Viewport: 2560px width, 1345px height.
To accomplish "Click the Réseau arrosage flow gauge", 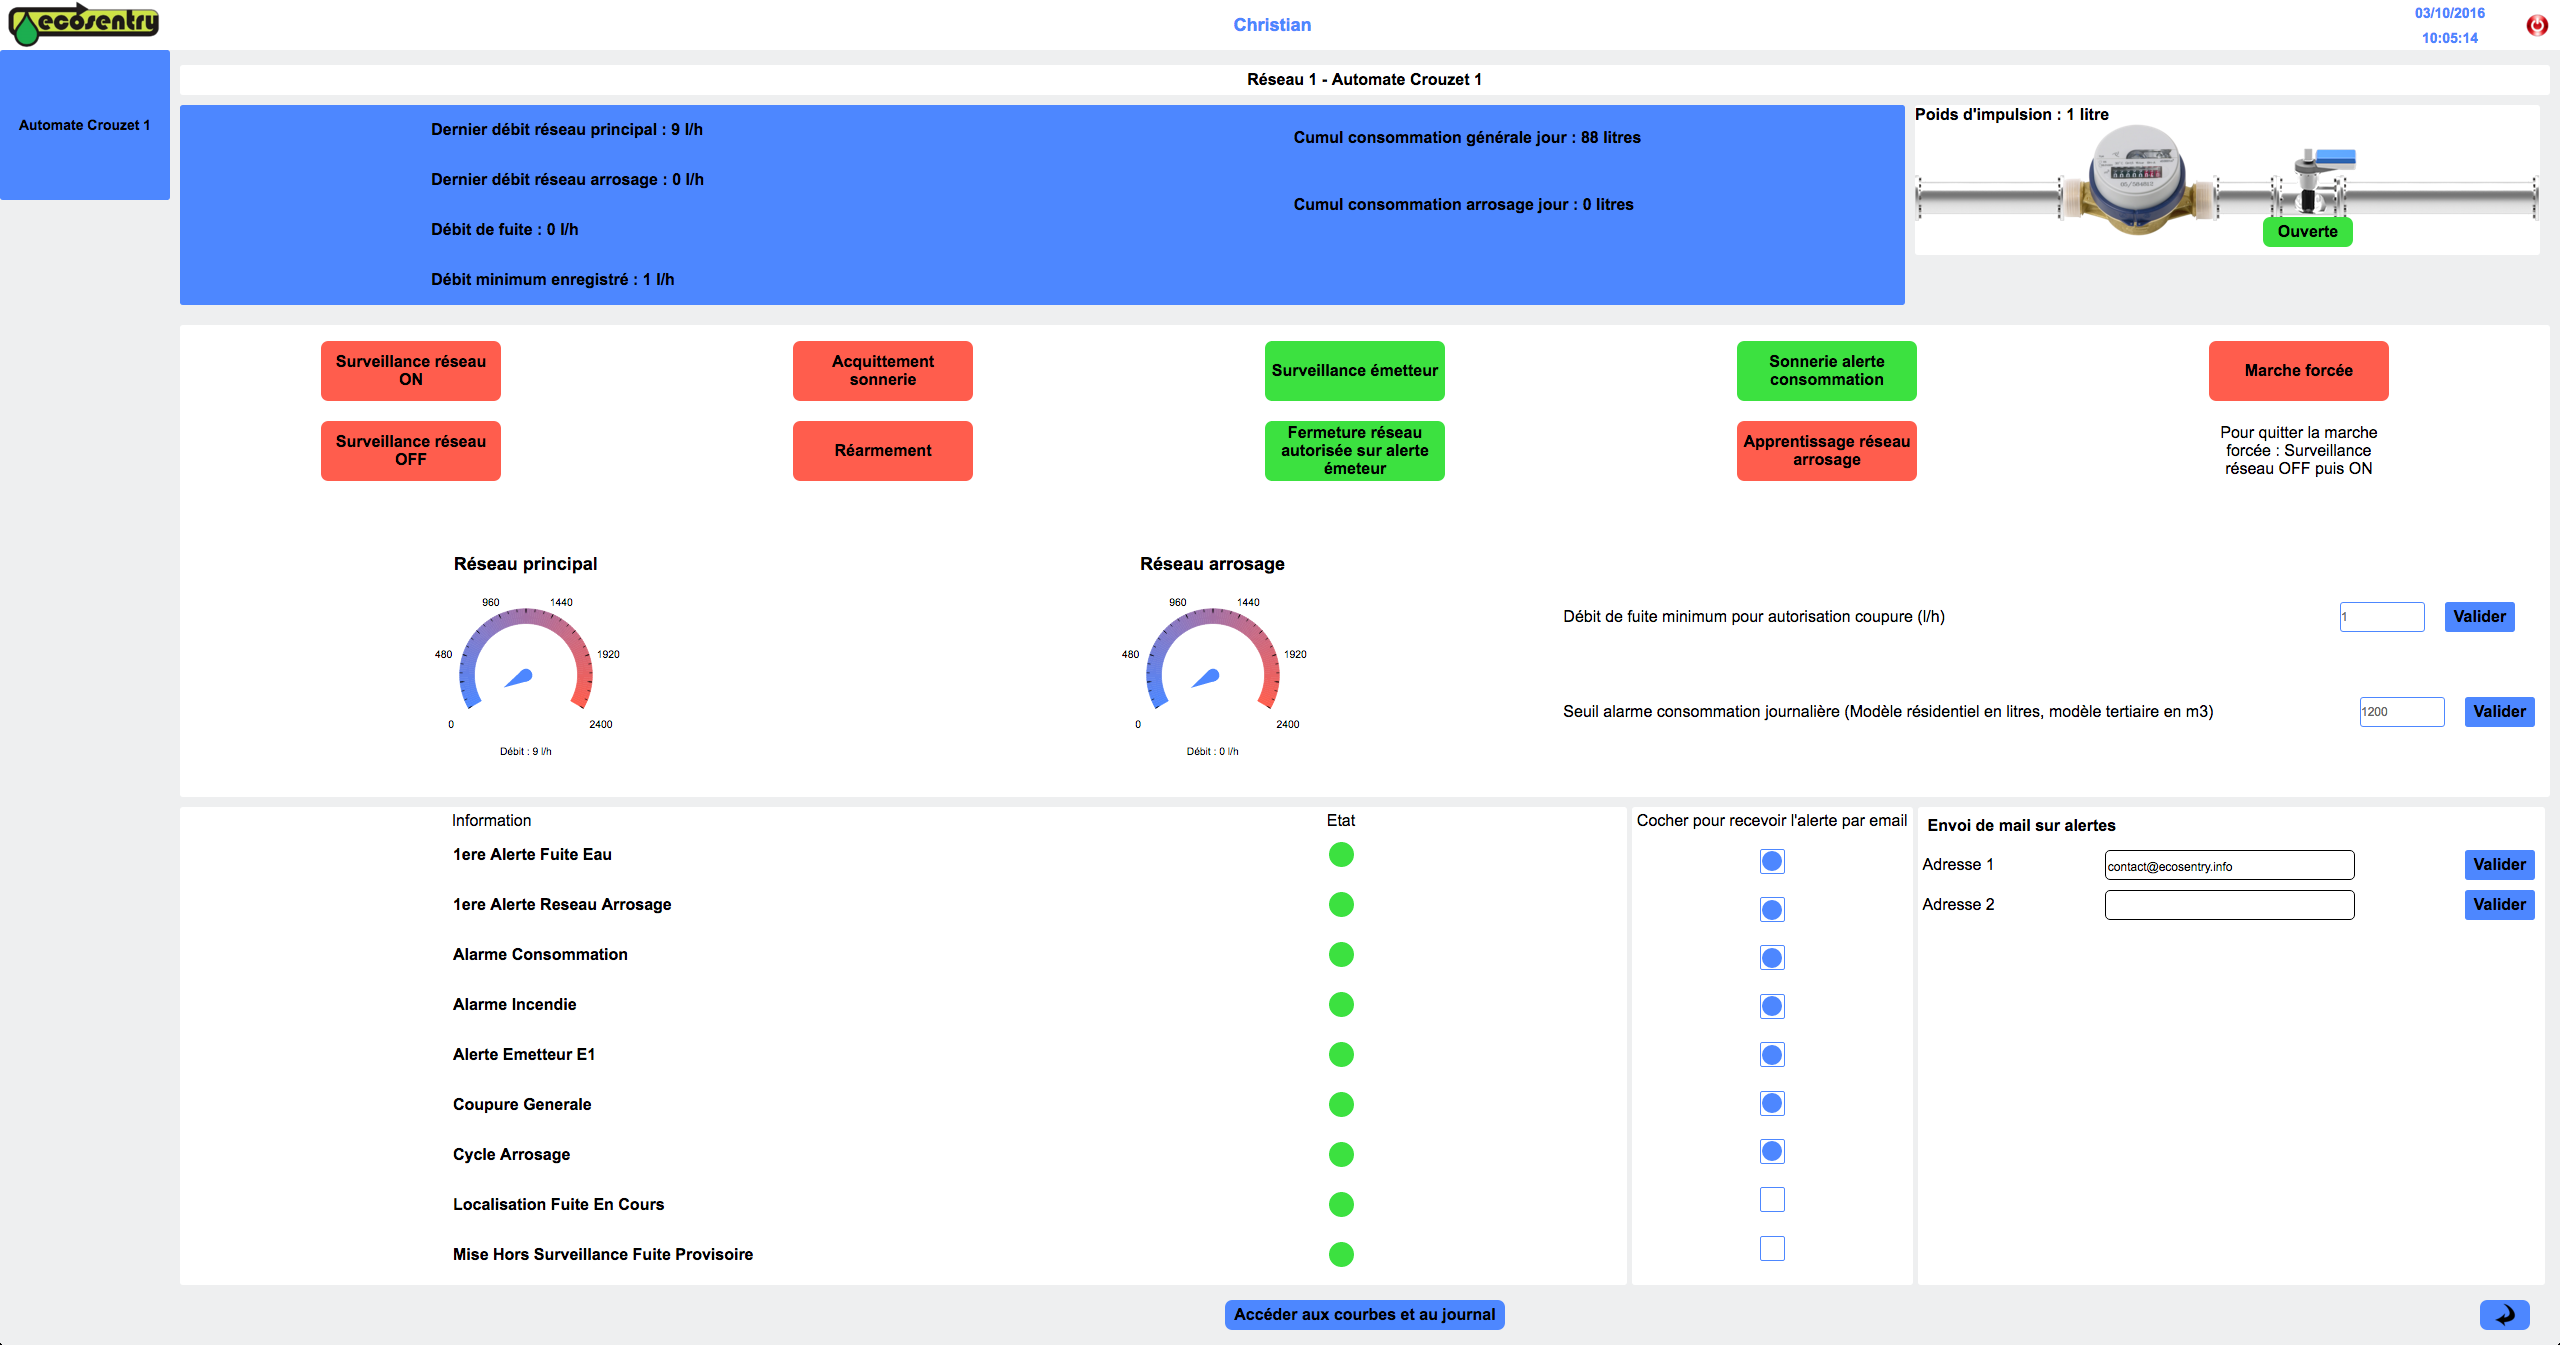I will pyautogui.click(x=1212, y=665).
